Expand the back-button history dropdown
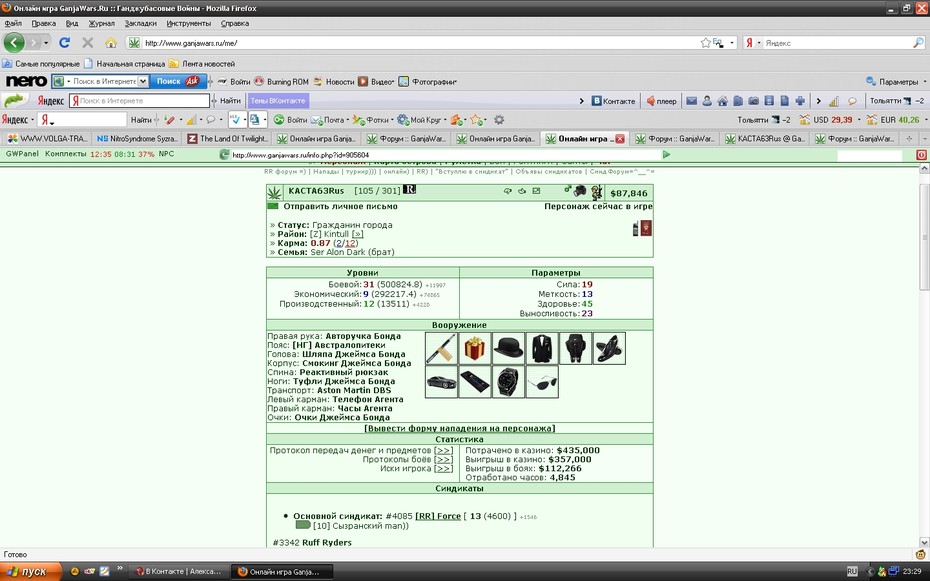The image size is (930, 581). pyautogui.click(x=46, y=43)
